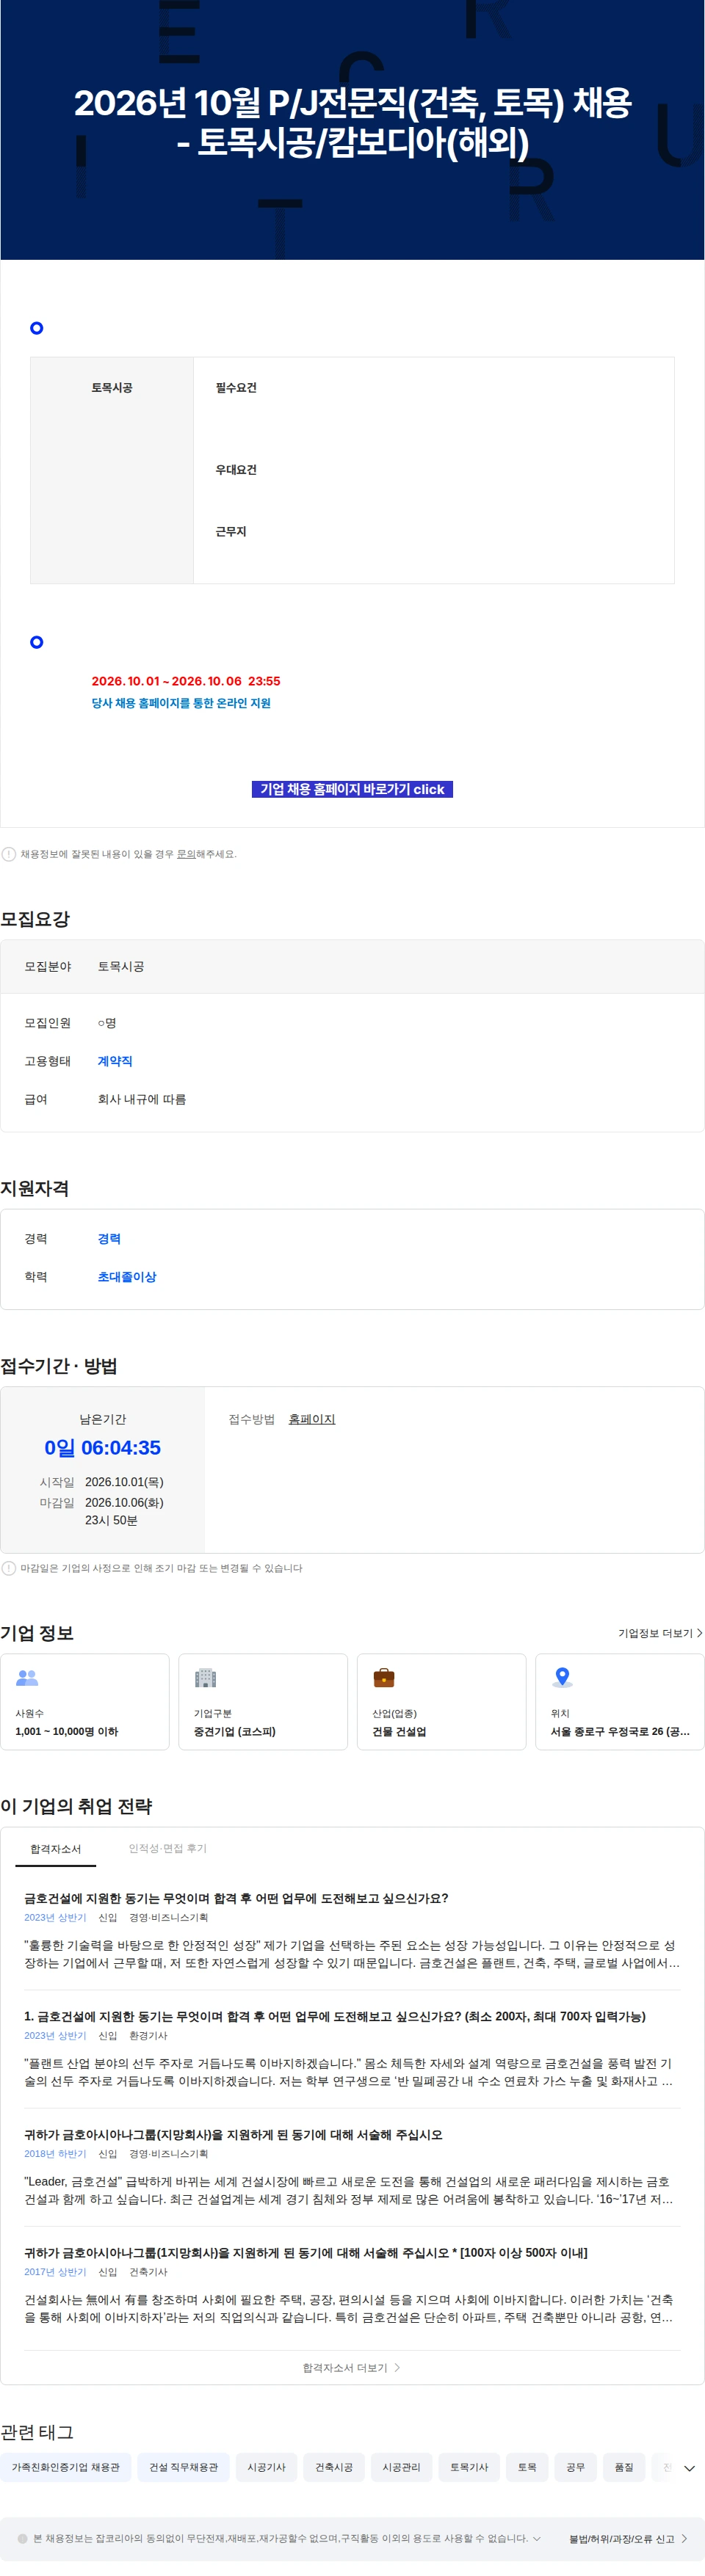Click 합격자소서 더보기 link
The width and height of the screenshot is (705, 2576).
pyautogui.click(x=352, y=2367)
